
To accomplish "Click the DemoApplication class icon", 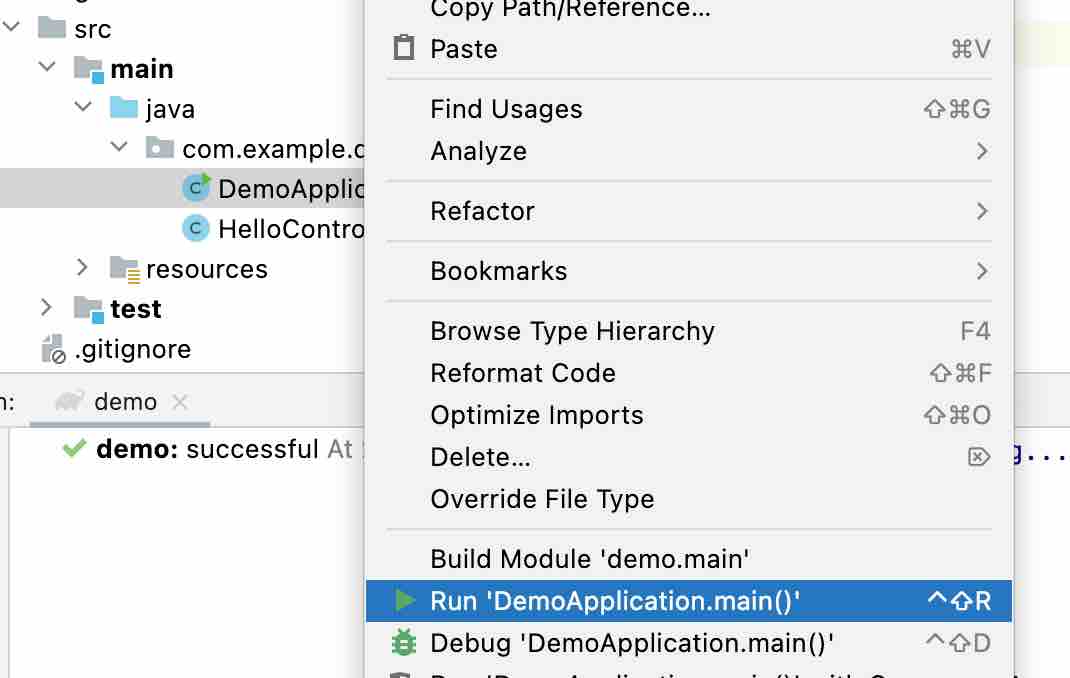I will 196,188.
